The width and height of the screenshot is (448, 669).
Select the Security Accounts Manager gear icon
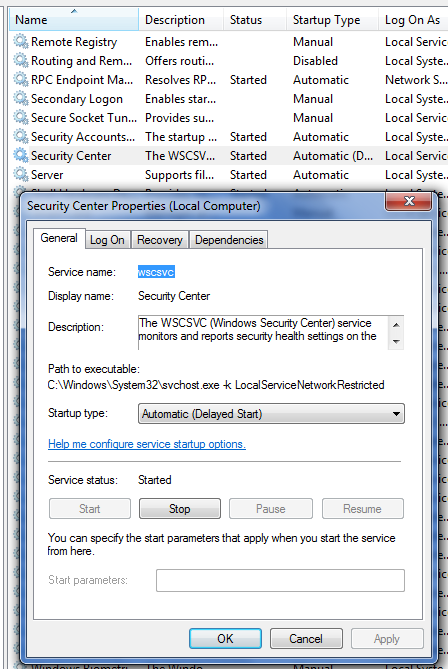click(x=20, y=137)
